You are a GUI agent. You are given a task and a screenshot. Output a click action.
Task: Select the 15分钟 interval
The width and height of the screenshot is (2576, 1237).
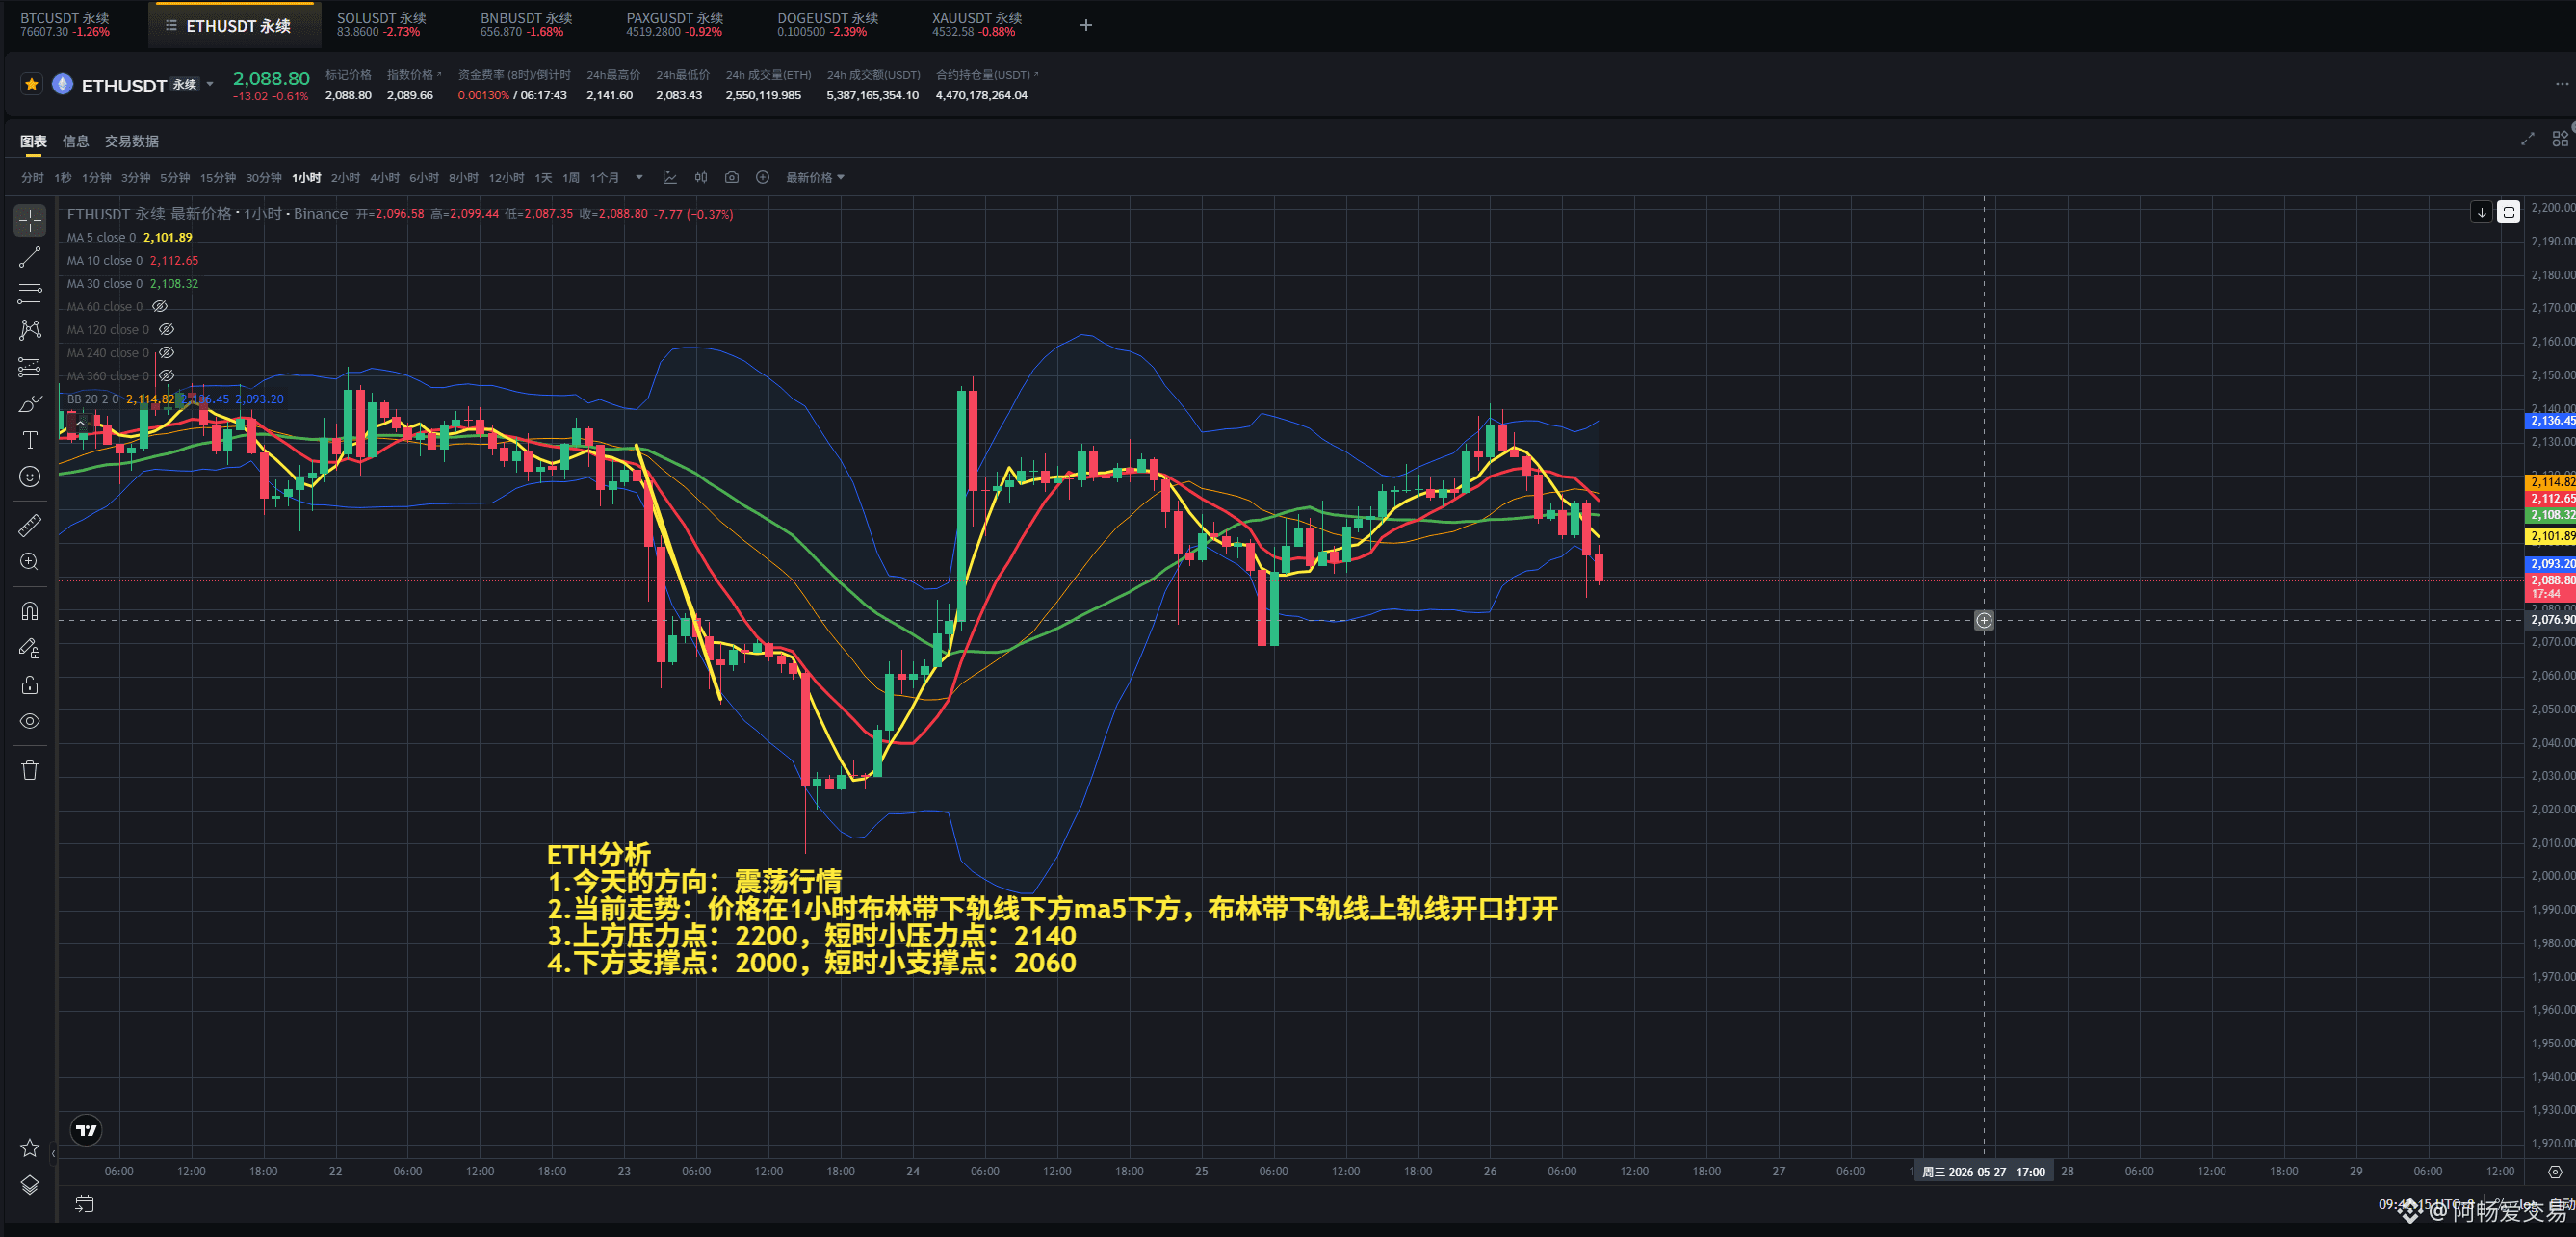218,178
